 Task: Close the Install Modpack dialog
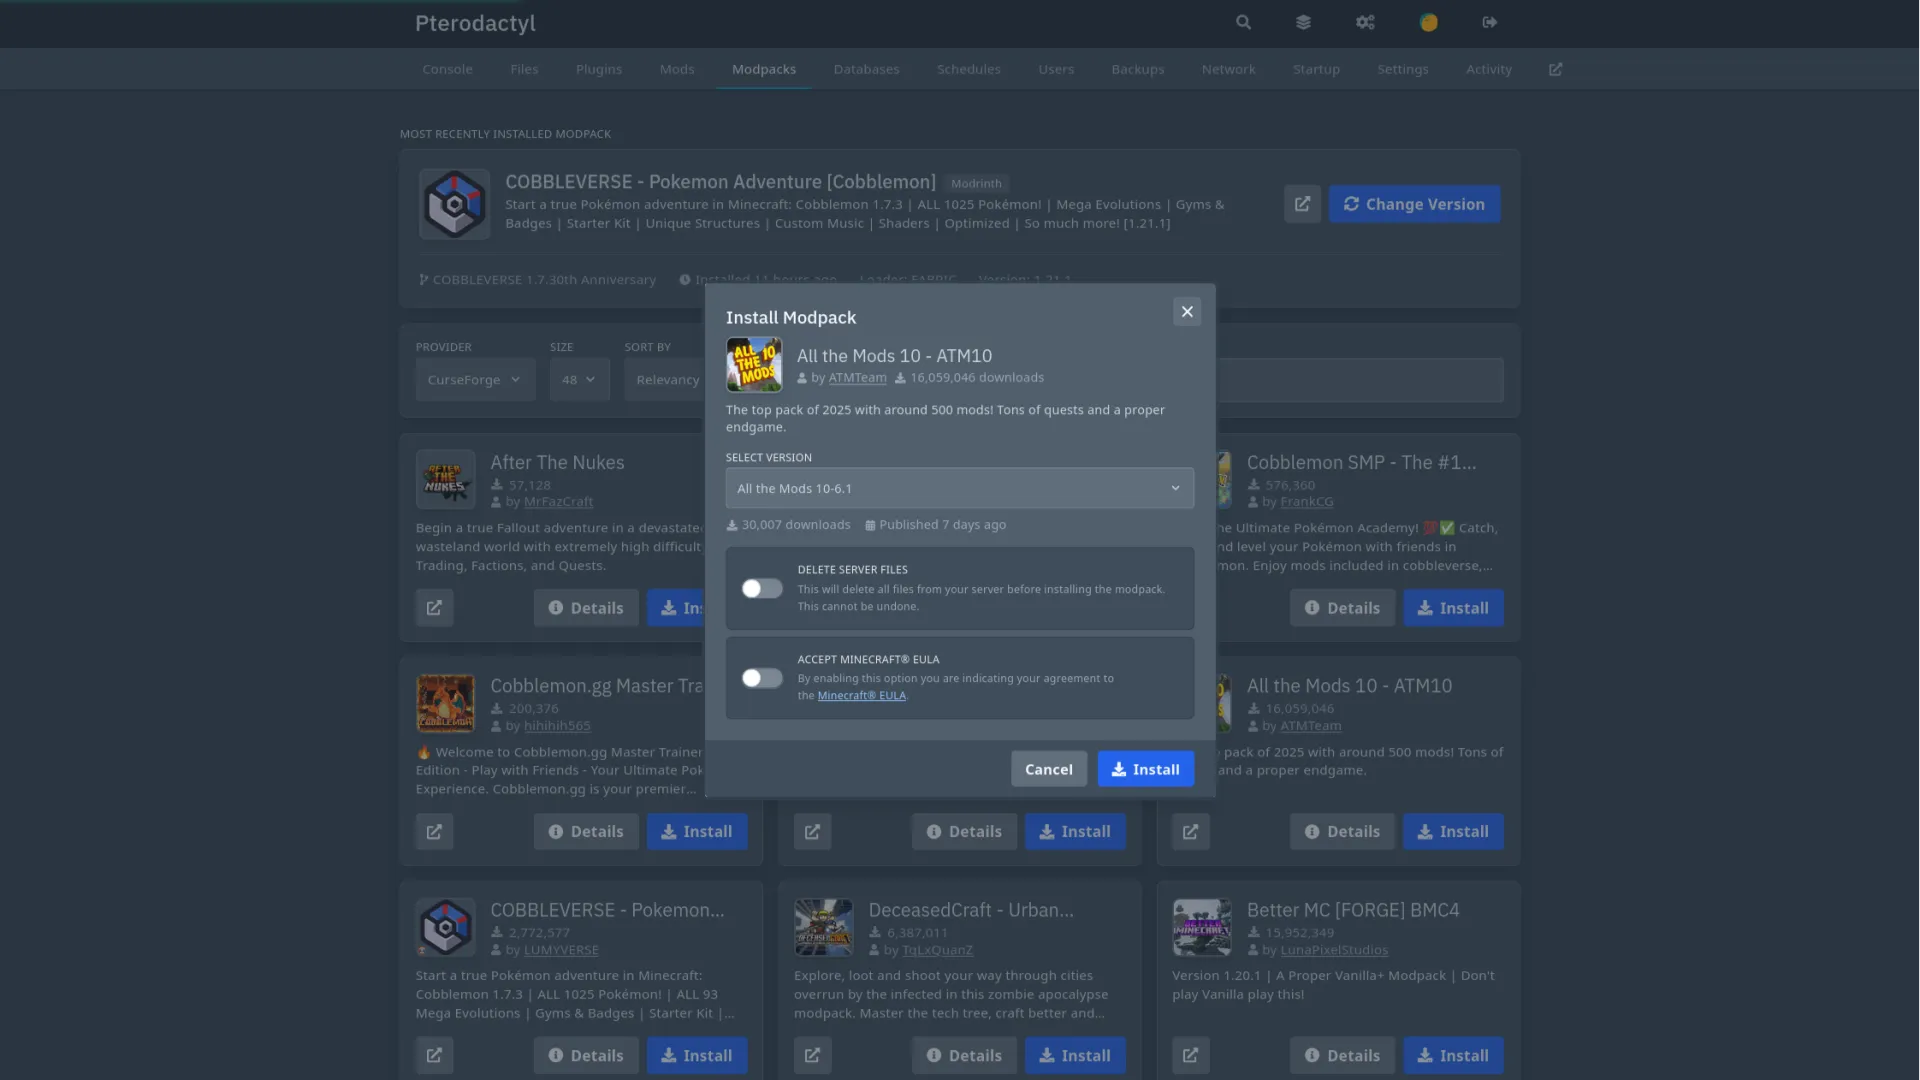(1187, 312)
